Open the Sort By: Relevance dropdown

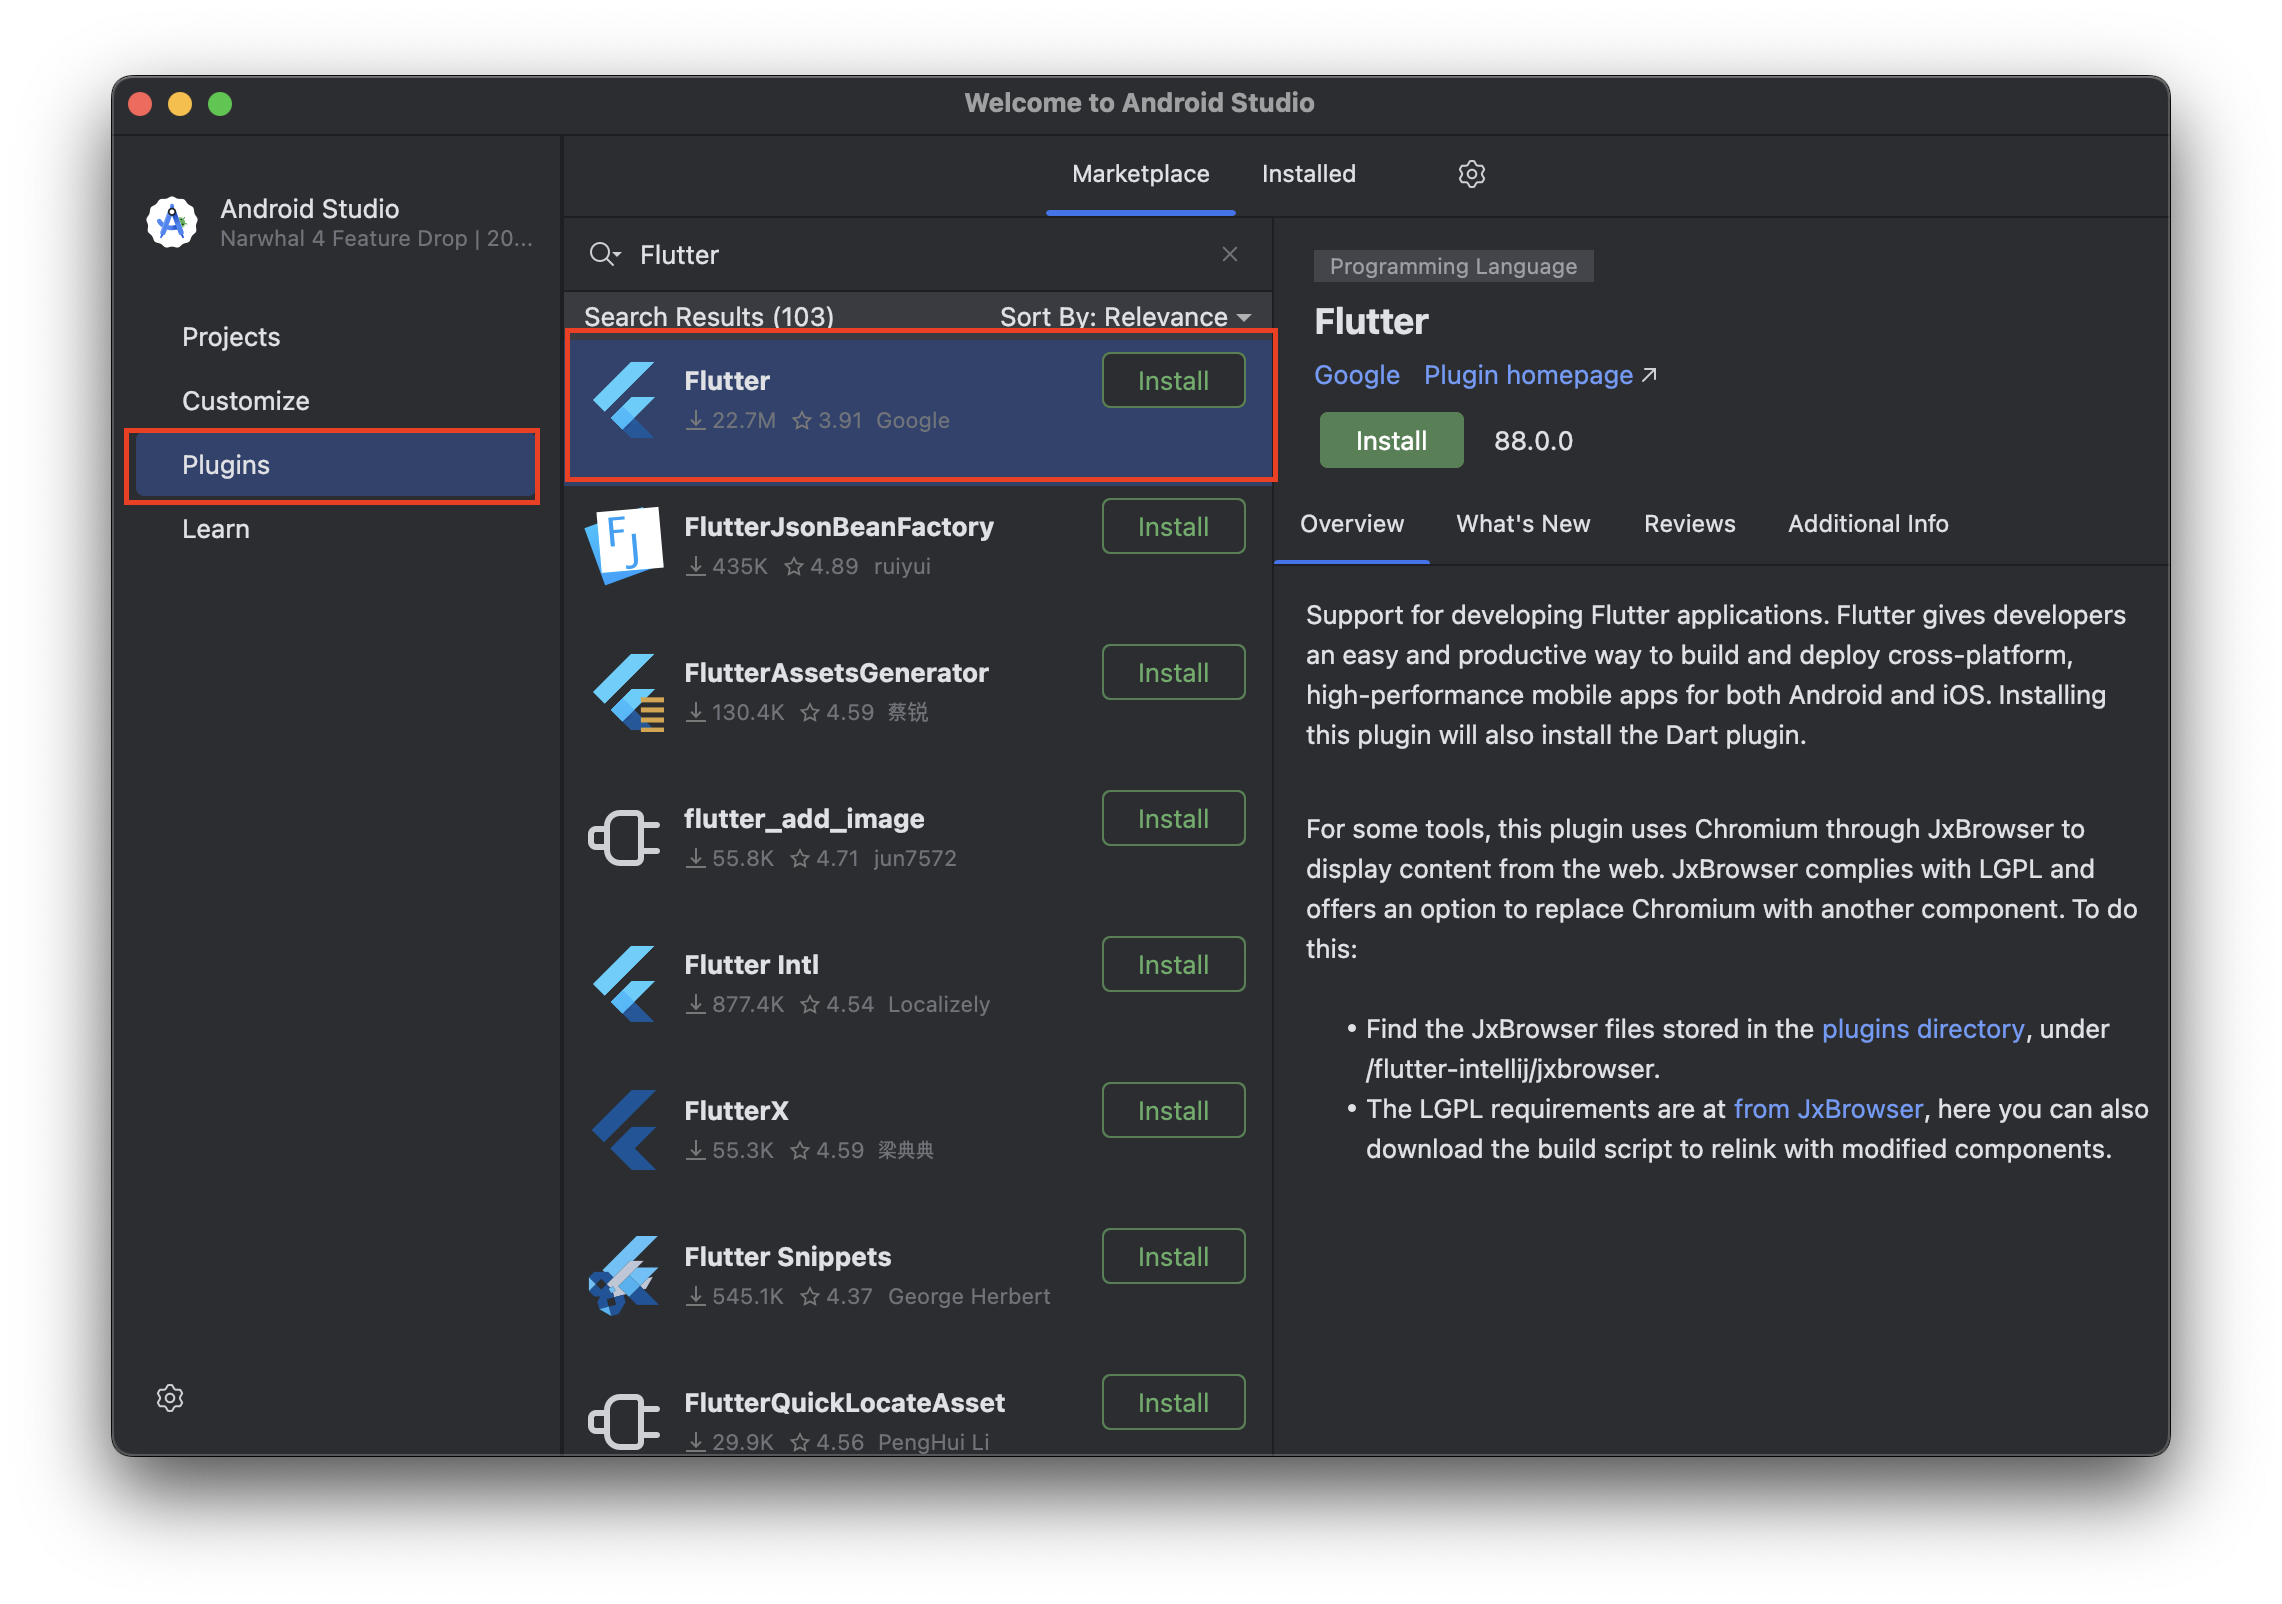(x=1126, y=317)
